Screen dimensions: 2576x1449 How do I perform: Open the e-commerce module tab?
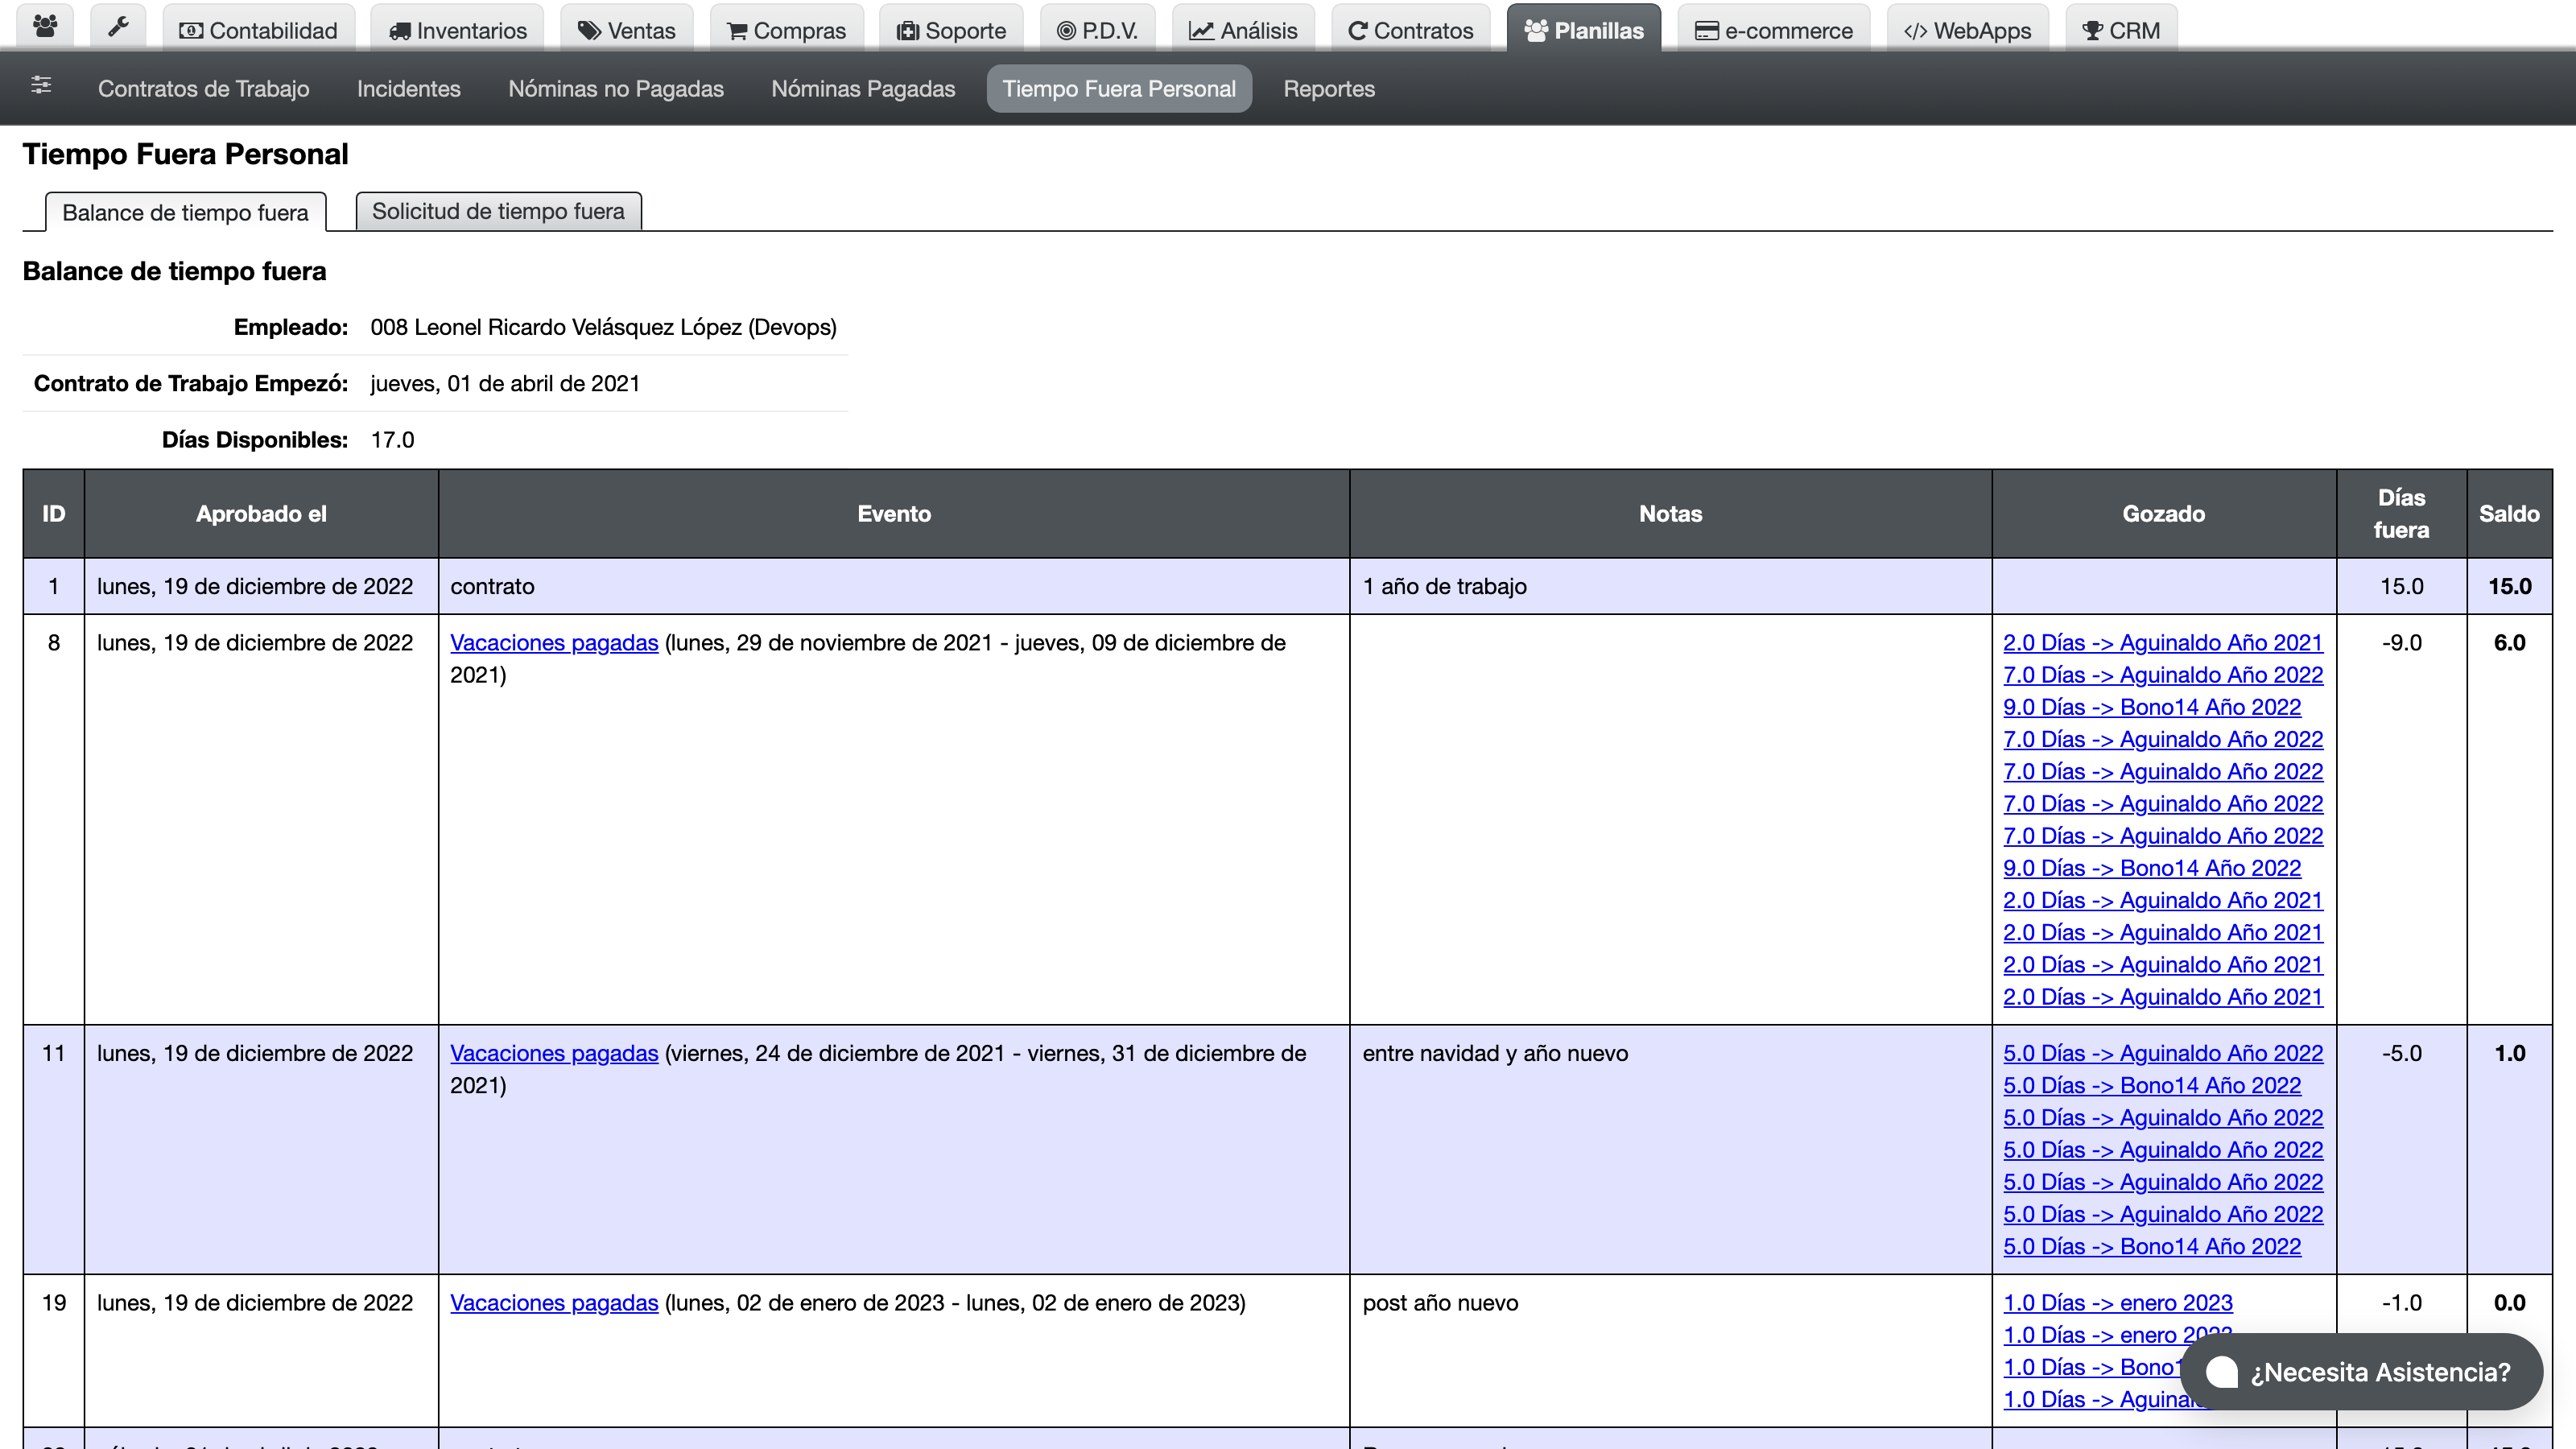(1774, 30)
